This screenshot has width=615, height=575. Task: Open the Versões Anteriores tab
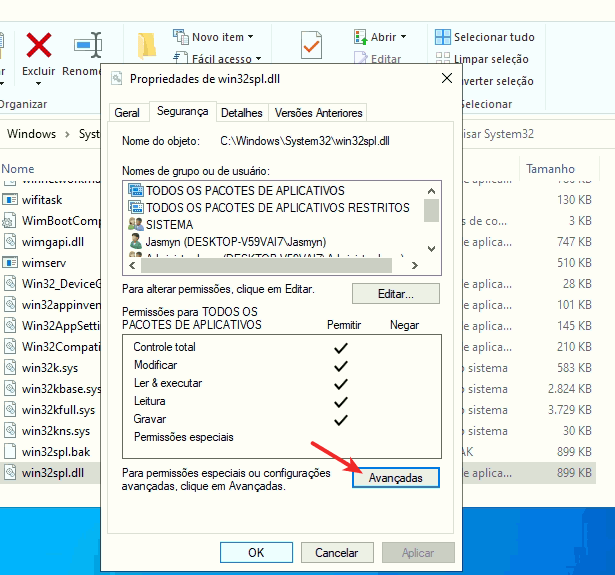[x=318, y=113]
